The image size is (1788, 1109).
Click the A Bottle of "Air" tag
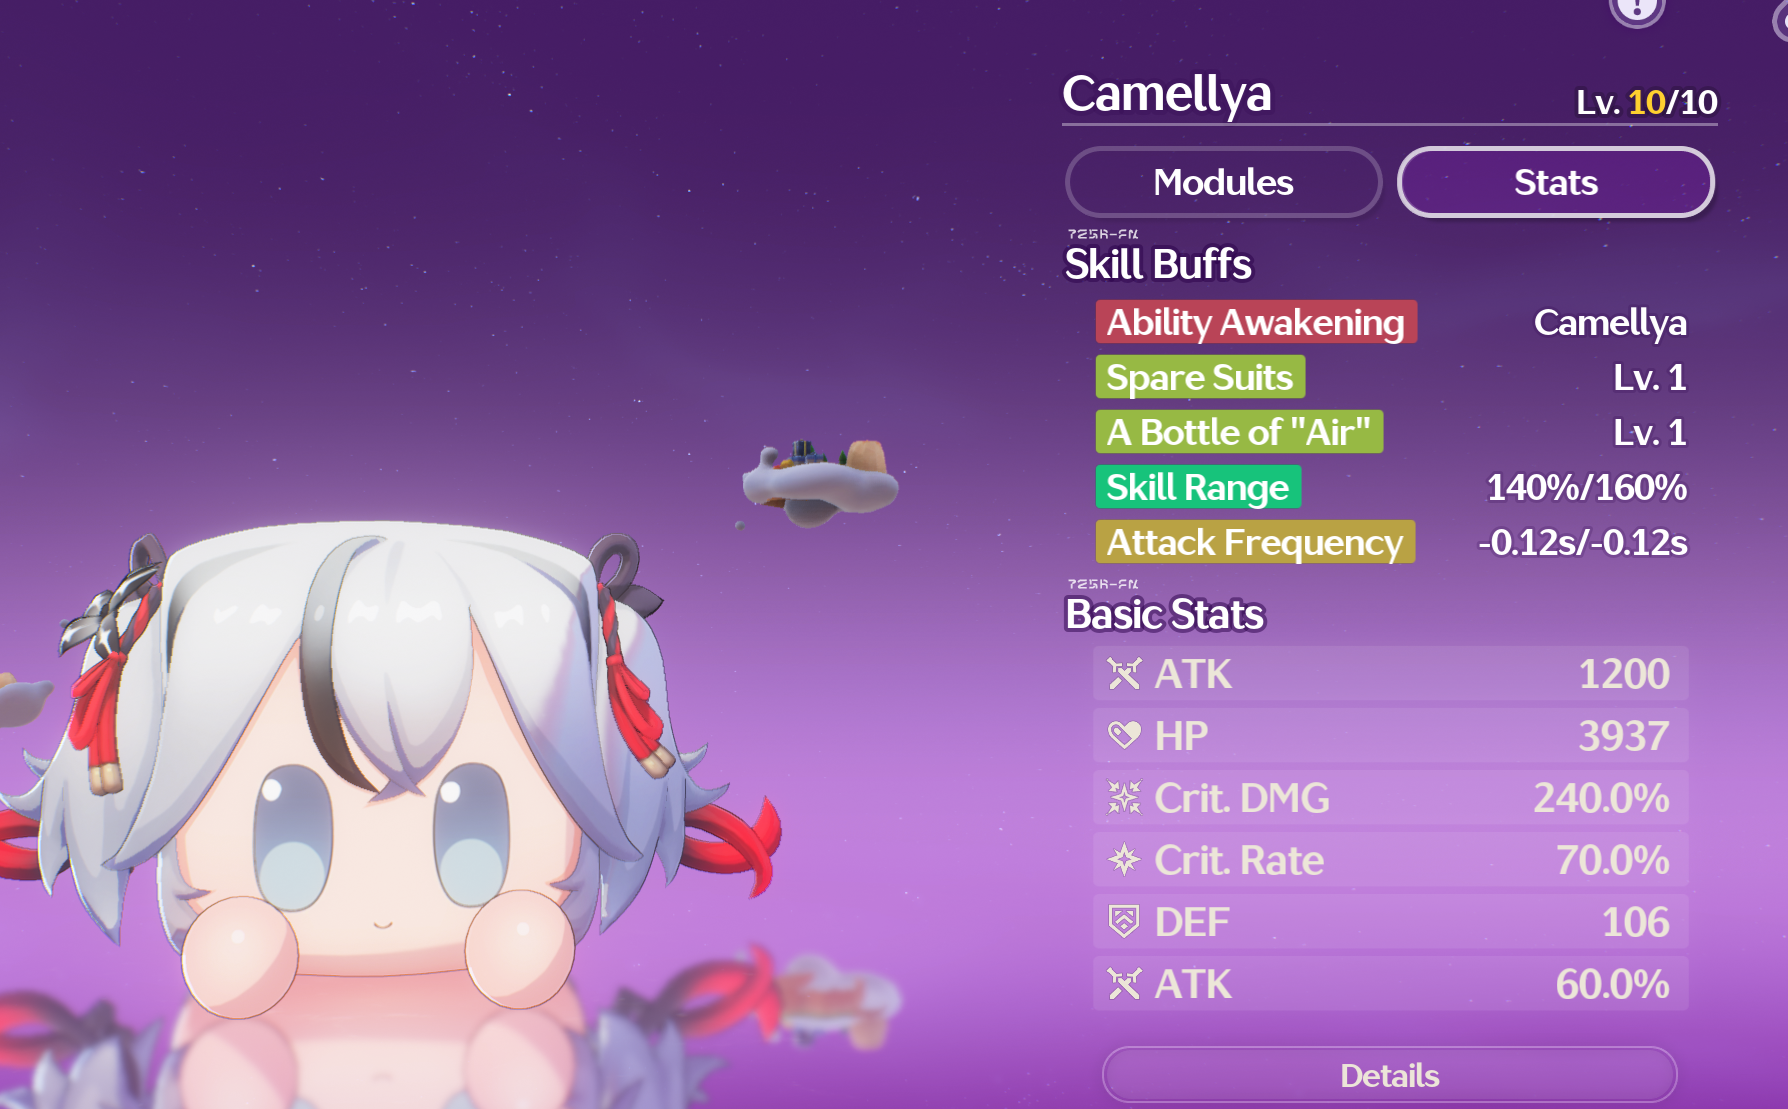[1239, 432]
